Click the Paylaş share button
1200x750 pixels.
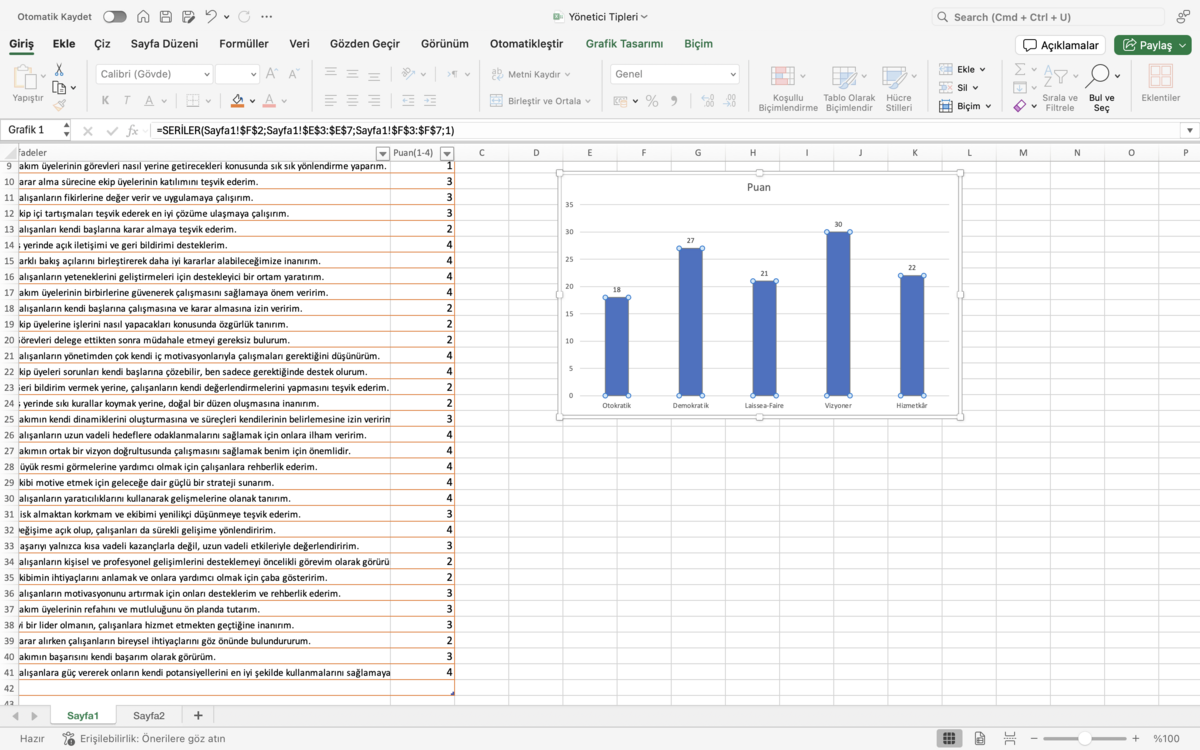pos(1152,45)
